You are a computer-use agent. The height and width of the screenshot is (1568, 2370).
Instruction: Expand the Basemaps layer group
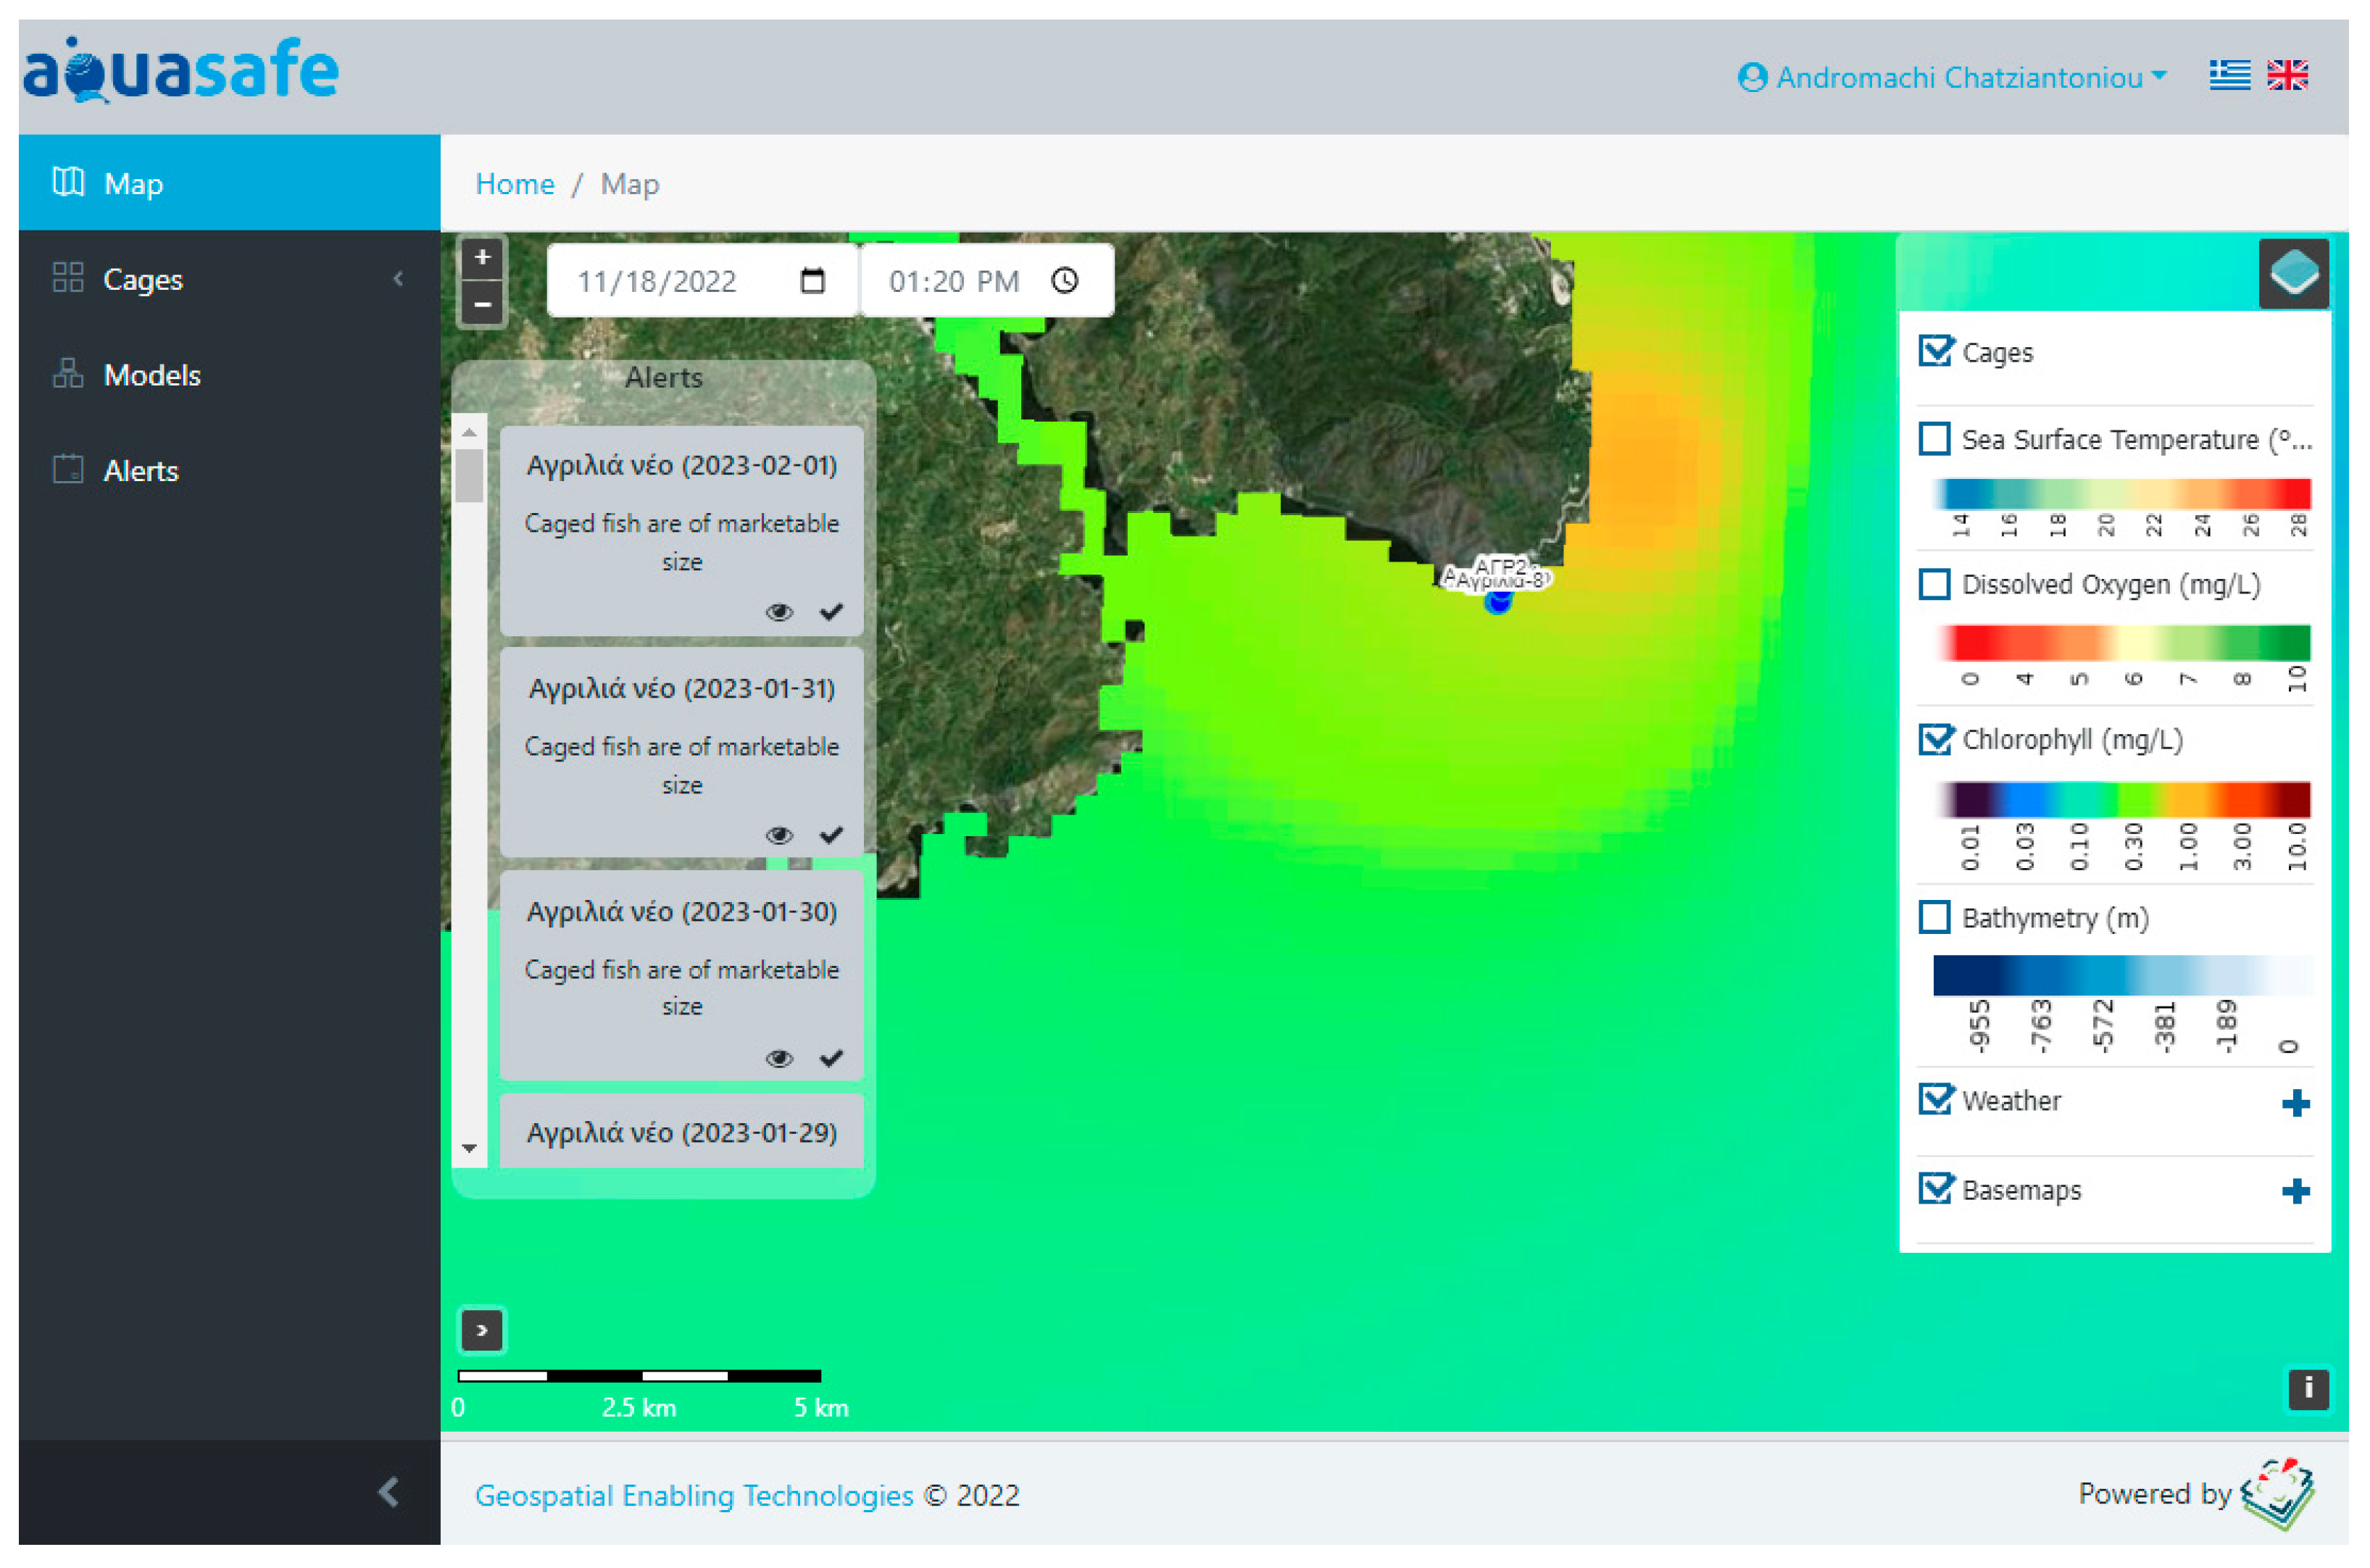click(x=2295, y=1191)
